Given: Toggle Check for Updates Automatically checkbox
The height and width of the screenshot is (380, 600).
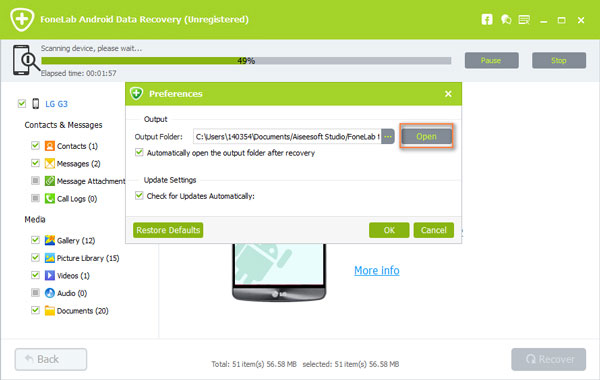Looking at the screenshot, I should coord(139,196).
